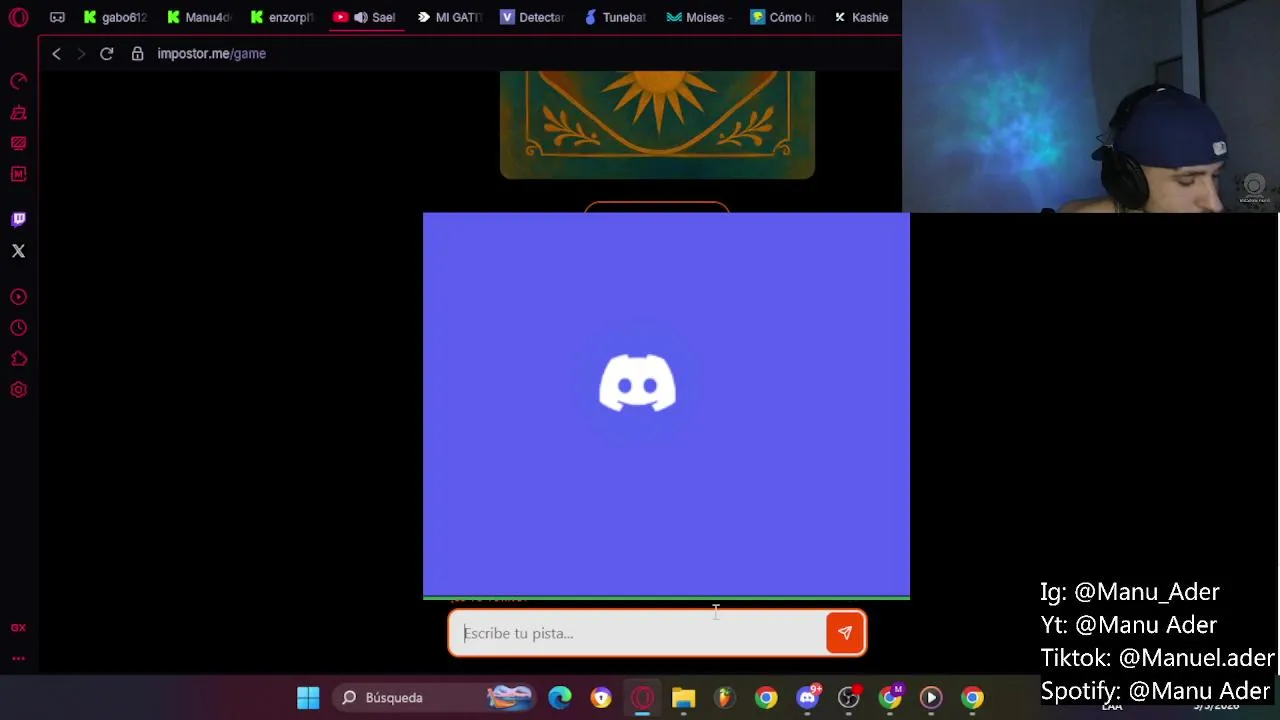This screenshot has height=720, width=1280.
Task: Switch to the enzorpf tab
Action: (x=282, y=17)
